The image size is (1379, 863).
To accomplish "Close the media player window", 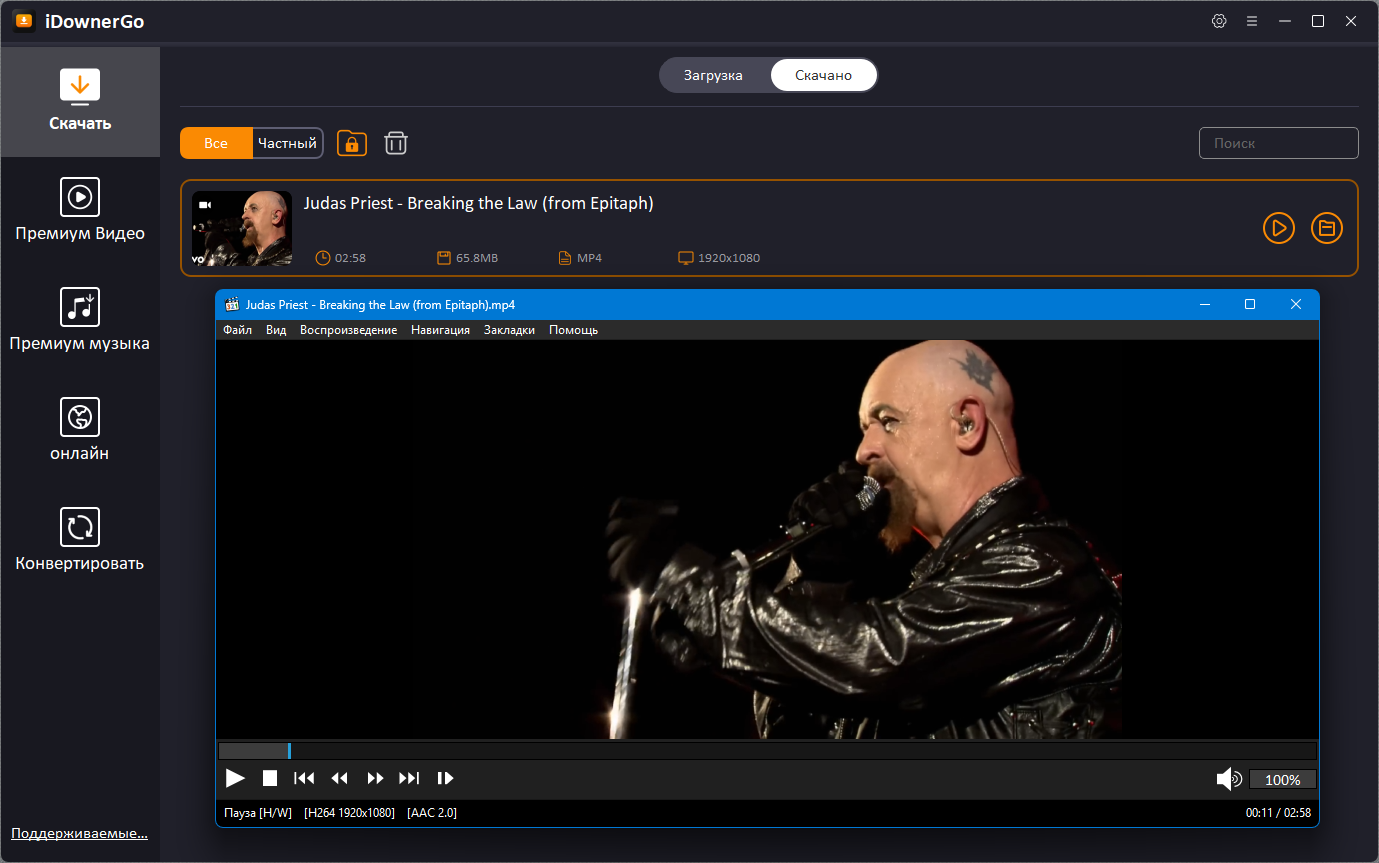I will [x=1296, y=305].
